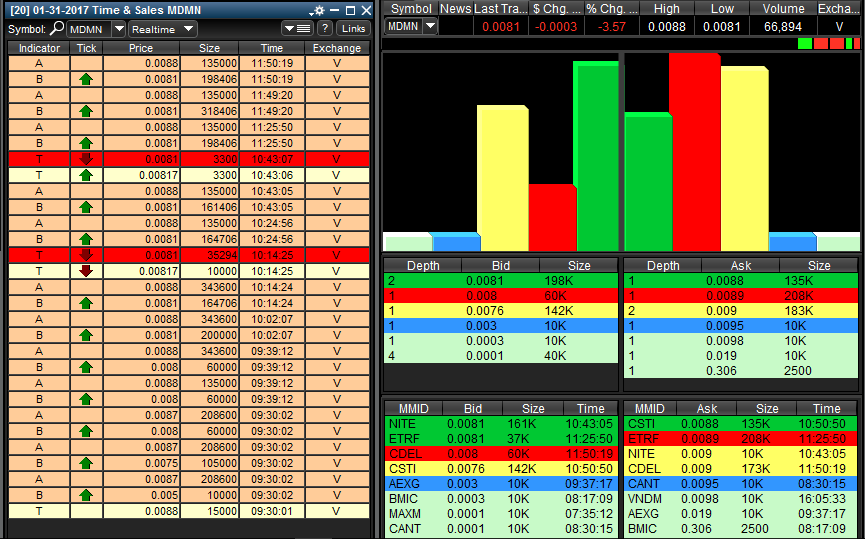Click the question mark help button
The width and height of the screenshot is (865, 539).
325,29
